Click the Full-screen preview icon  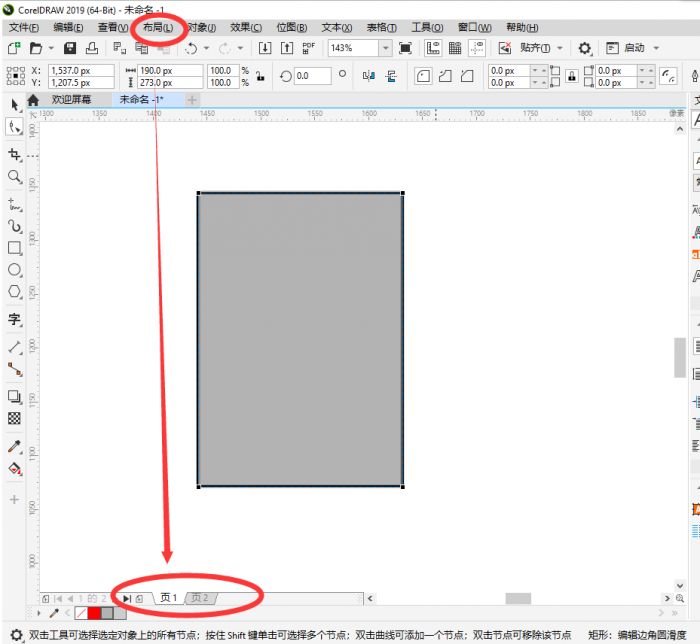click(x=405, y=48)
